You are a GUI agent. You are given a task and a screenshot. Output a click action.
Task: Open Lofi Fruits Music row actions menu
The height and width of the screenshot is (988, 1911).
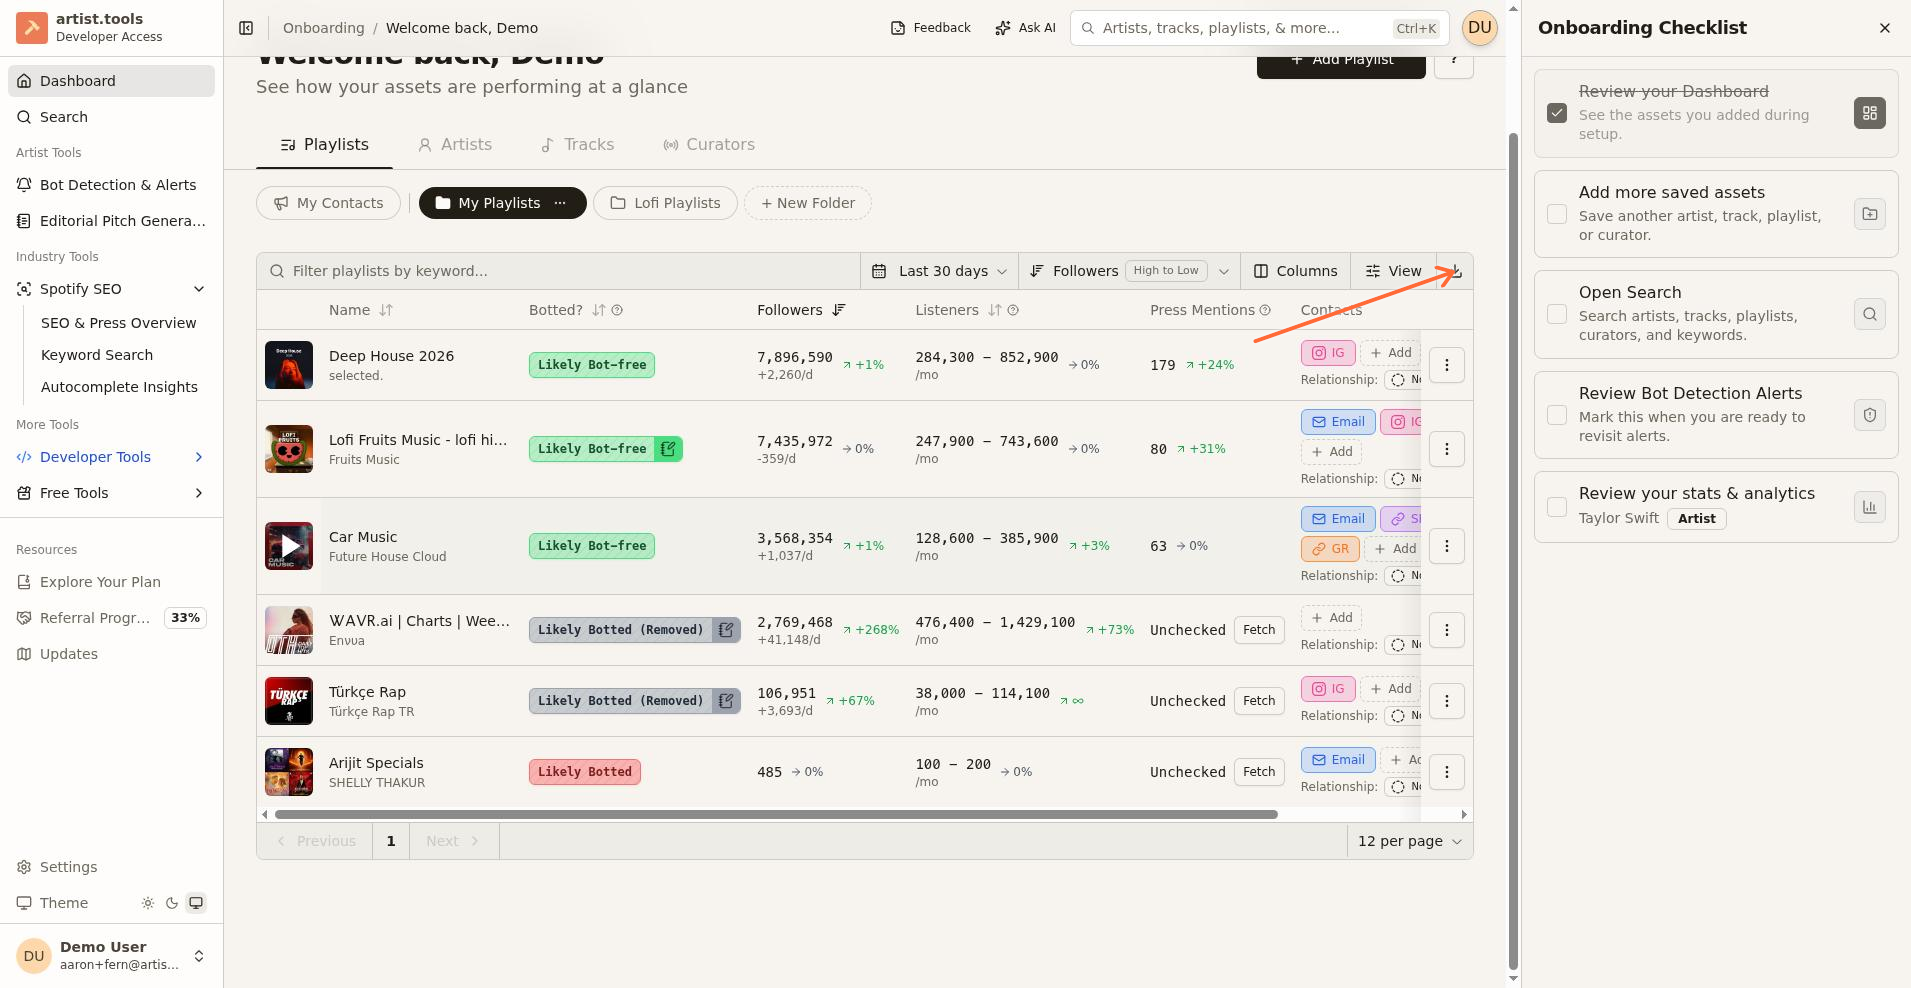tap(1447, 449)
